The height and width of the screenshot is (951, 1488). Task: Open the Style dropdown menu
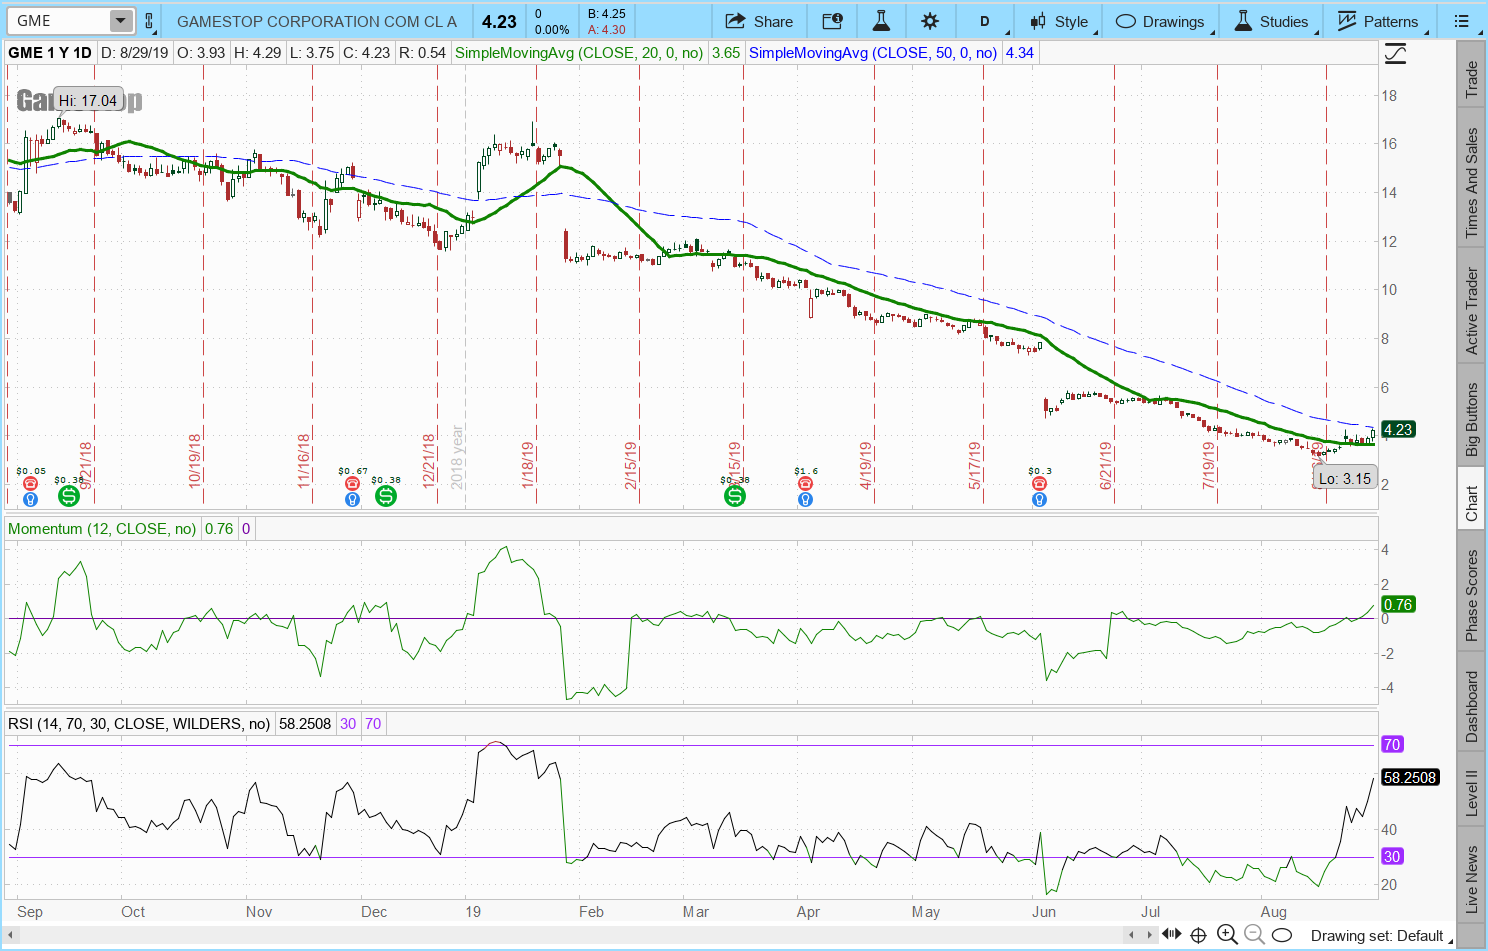pos(1059,21)
